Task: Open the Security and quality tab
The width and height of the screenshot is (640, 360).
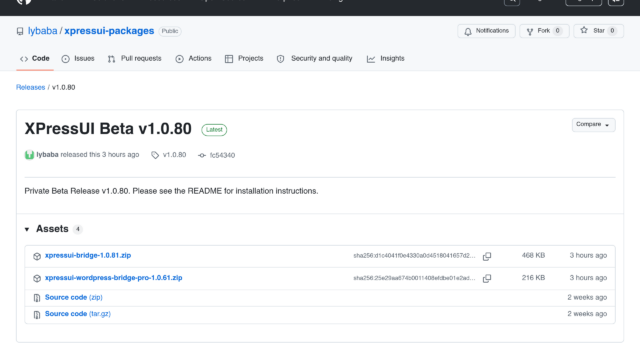Action: pos(314,59)
